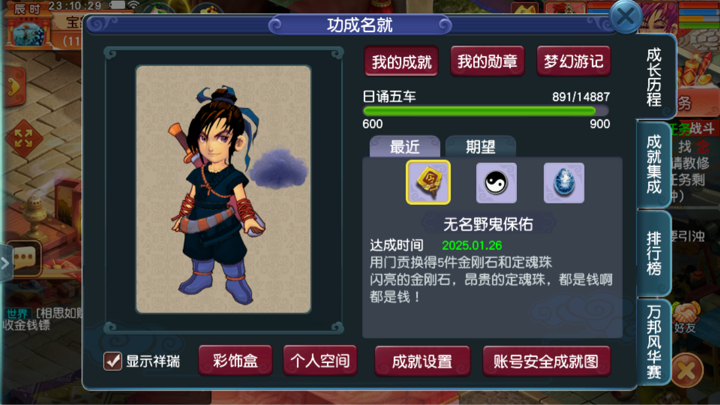Viewport: 720px width, 405px height.
Task: Open the 彩饰盒 button
Action: point(235,361)
